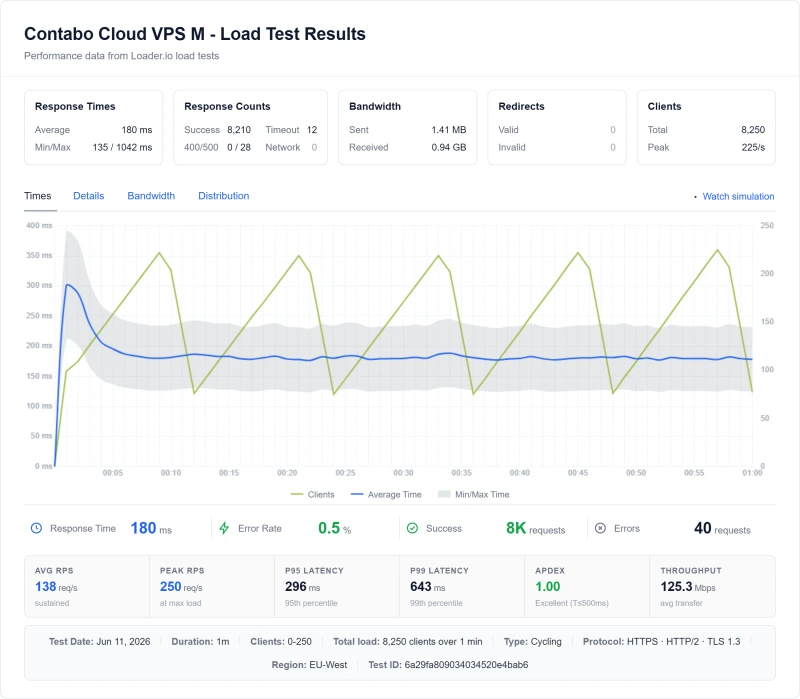Click the Received value '0.94 GB'
The image size is (800, 699).
click(x=448, y=147)
